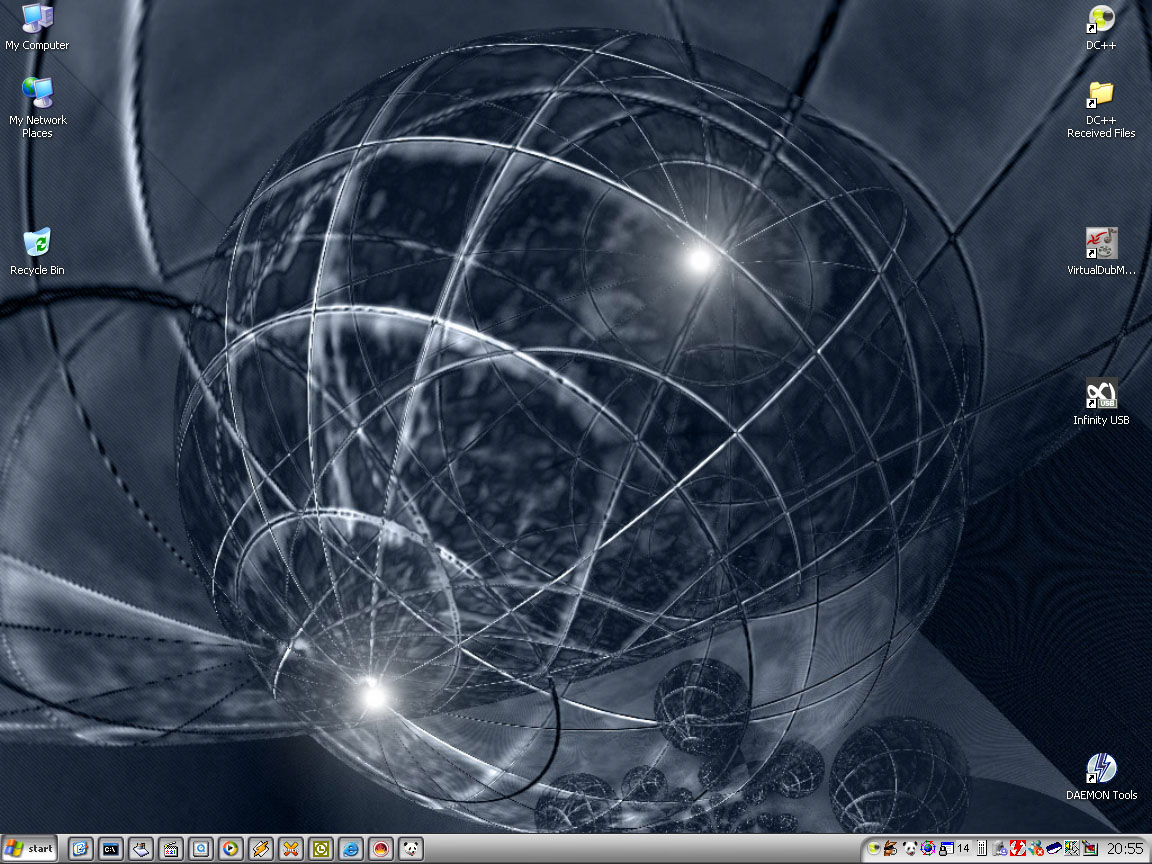Click the panda quick launch icon
1152x864 pixels.
pos(411,849)
